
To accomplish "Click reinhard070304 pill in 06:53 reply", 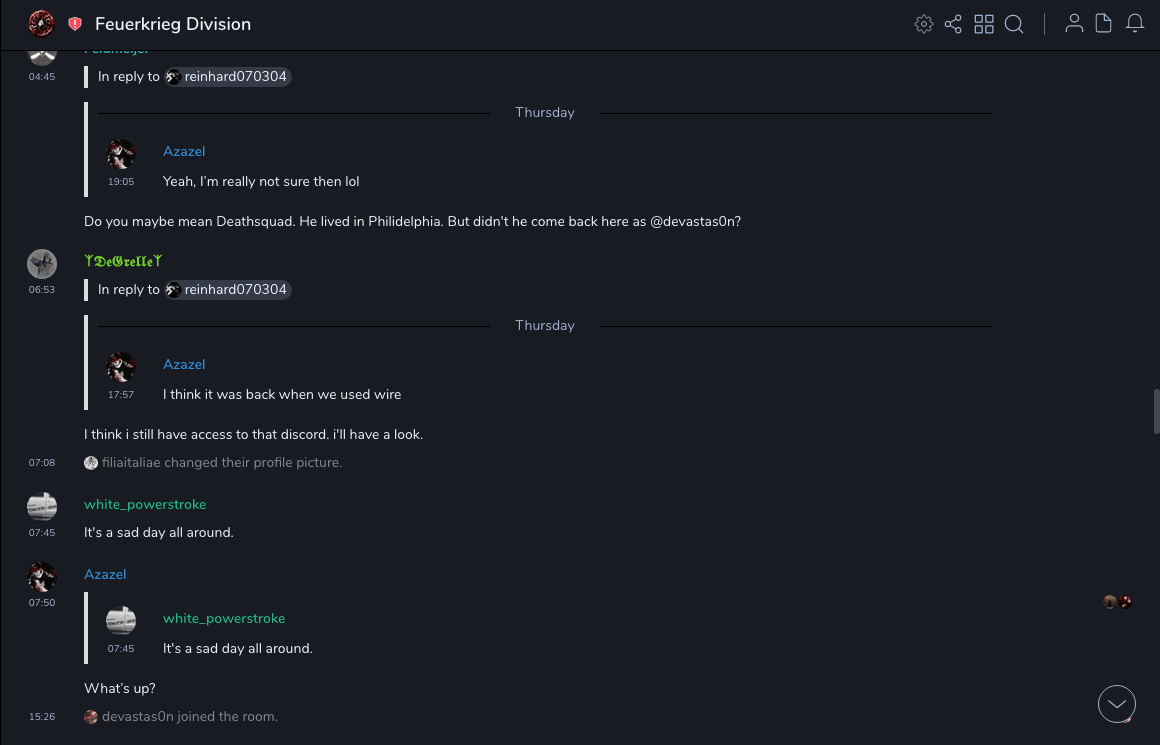I will (x=228, y=290).
